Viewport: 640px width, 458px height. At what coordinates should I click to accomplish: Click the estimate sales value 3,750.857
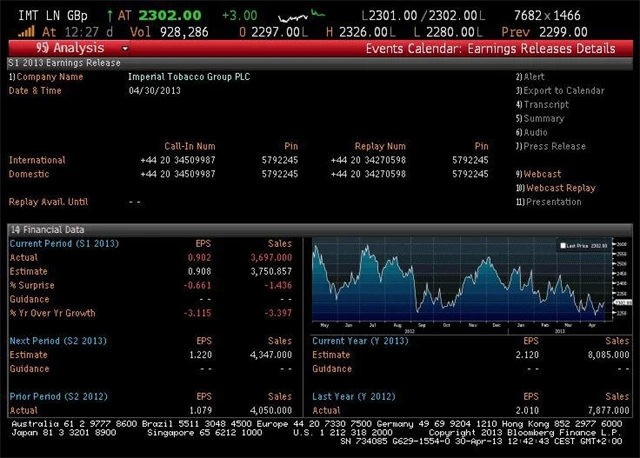click(x=271, y=271)
